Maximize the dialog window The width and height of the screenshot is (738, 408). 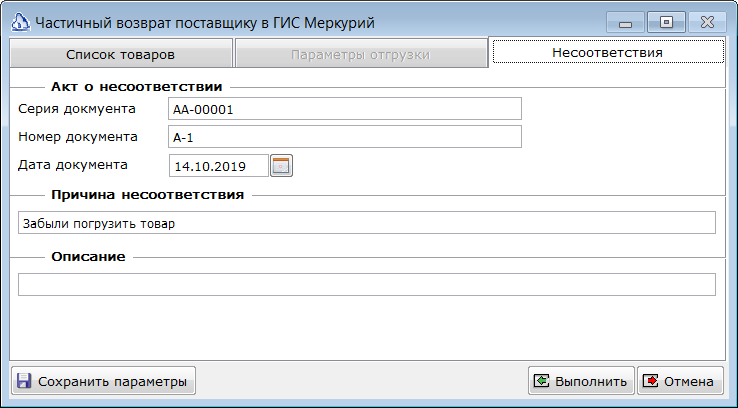coord(666,22)
